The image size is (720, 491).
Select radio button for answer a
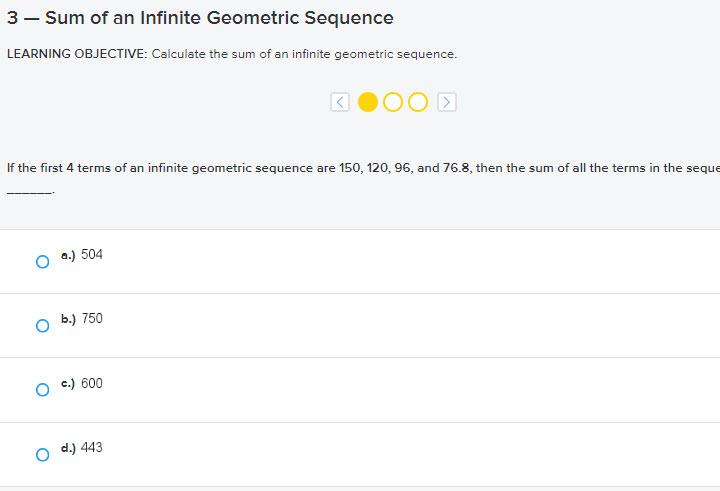(x=42, y=262)
